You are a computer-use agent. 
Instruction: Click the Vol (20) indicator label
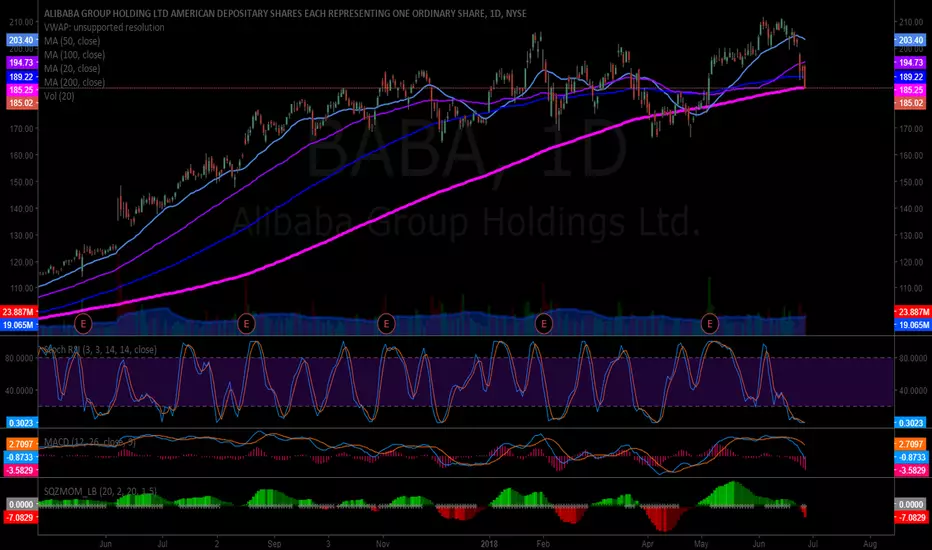tap(59, 96)
